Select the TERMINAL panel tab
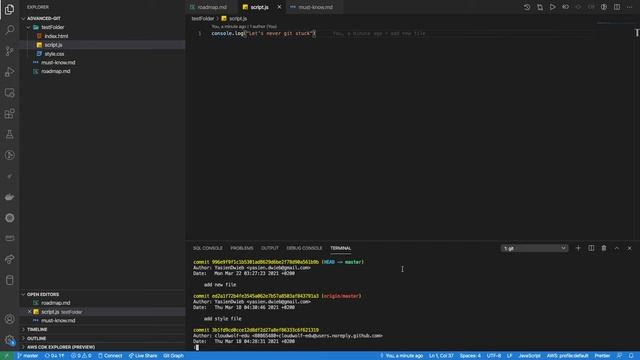Image resolution: width=640 pixels, height=360 pixels. (x=340, y=248)
